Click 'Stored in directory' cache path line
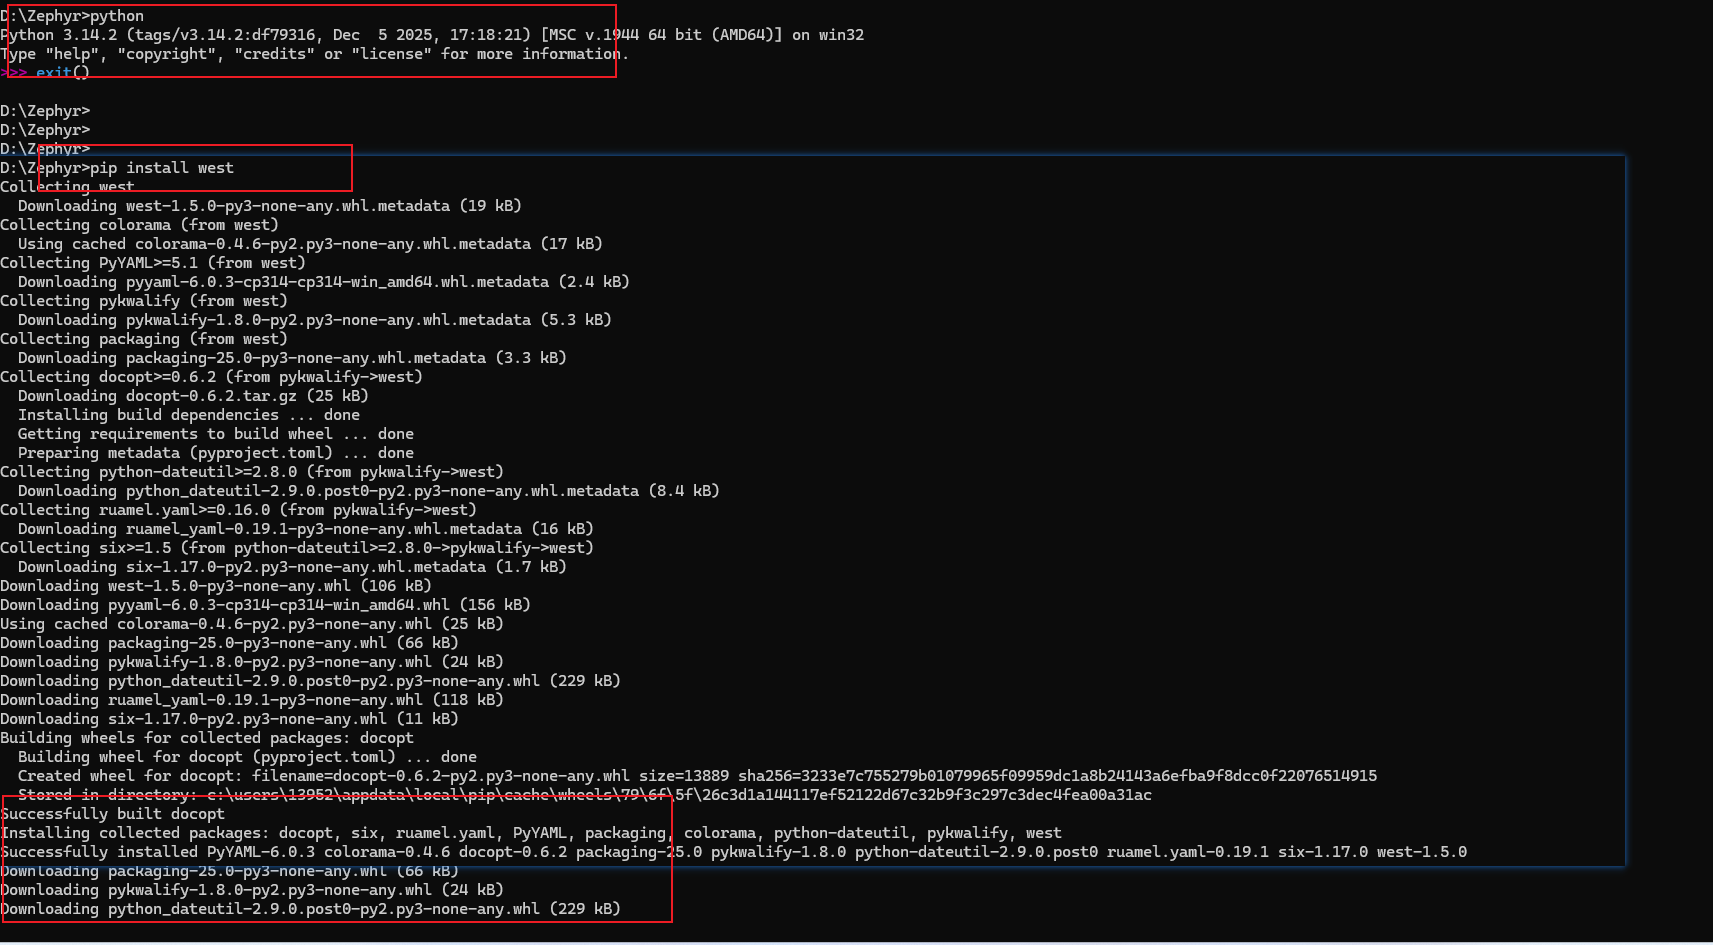Viewport: 1713px width, 945px height. click(x=585, y=795)
